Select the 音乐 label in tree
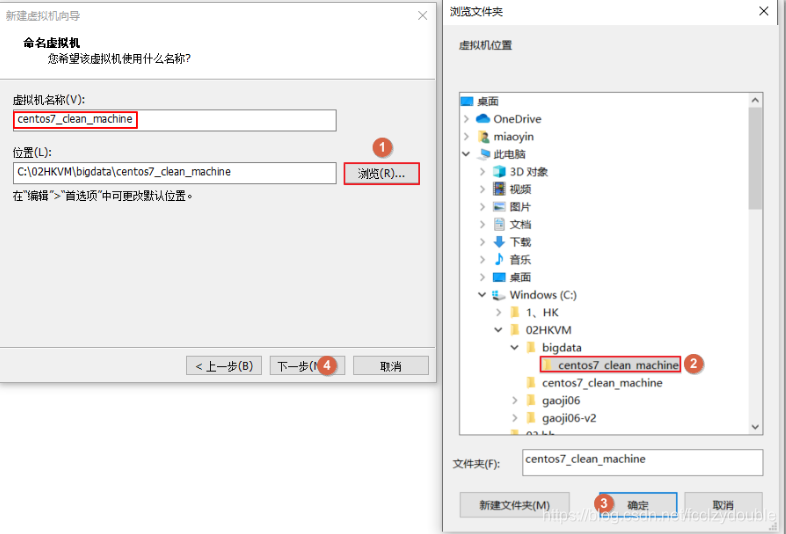The image size is (786, 534). (x=520, y=259)
